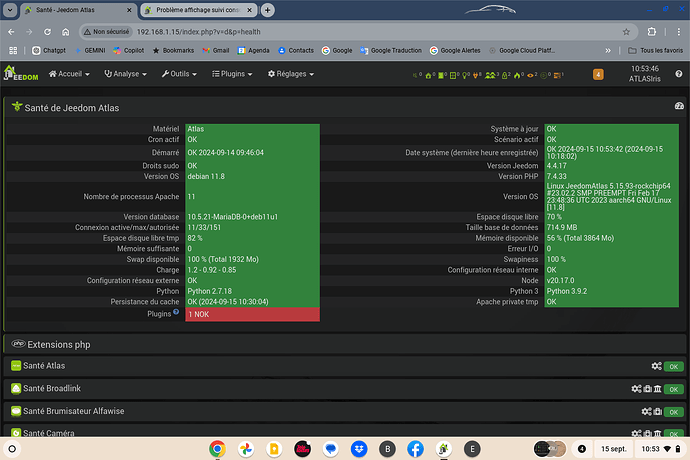Open the Analyse dropdown menu
690x460 pixels.
click(x=125, y=74)
